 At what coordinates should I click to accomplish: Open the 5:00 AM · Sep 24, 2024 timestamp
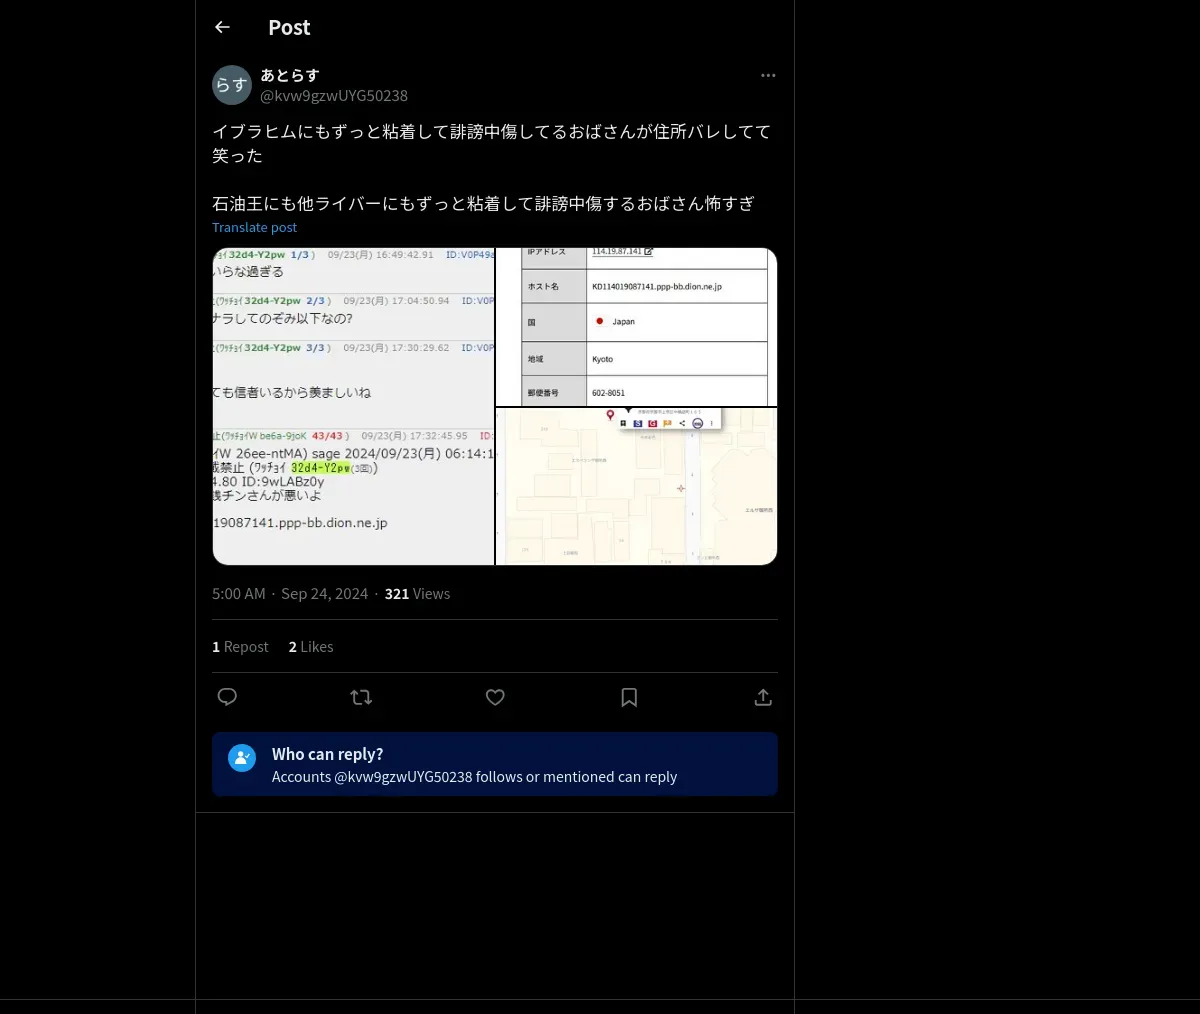click(290, 593)
